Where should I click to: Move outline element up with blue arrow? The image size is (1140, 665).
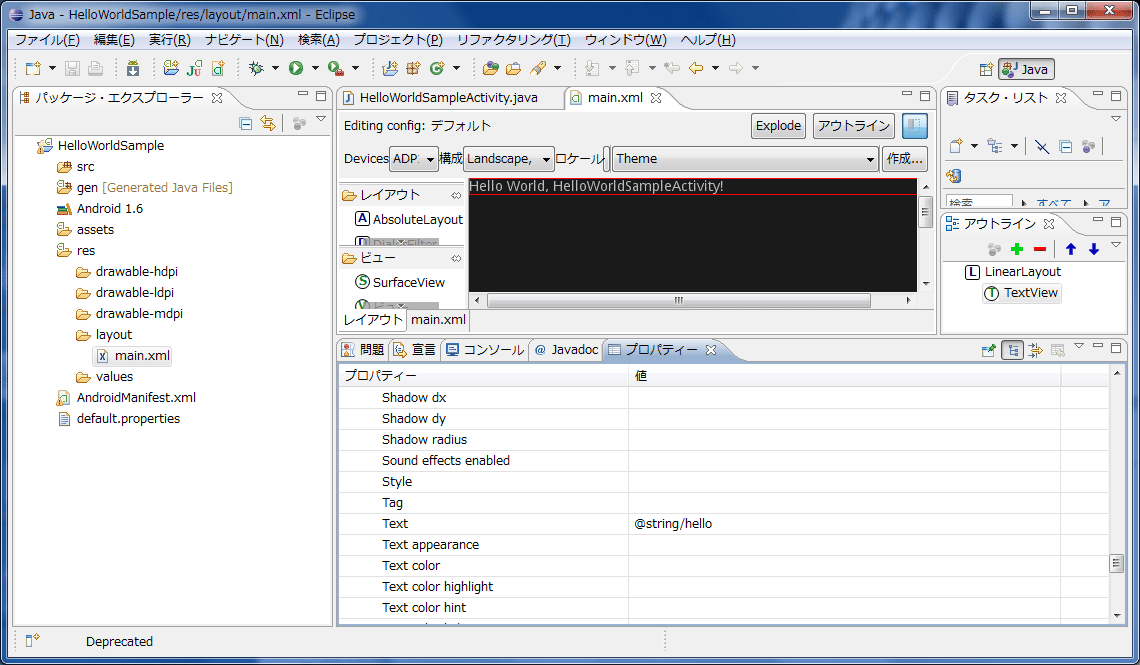(x=1070, y=249)
